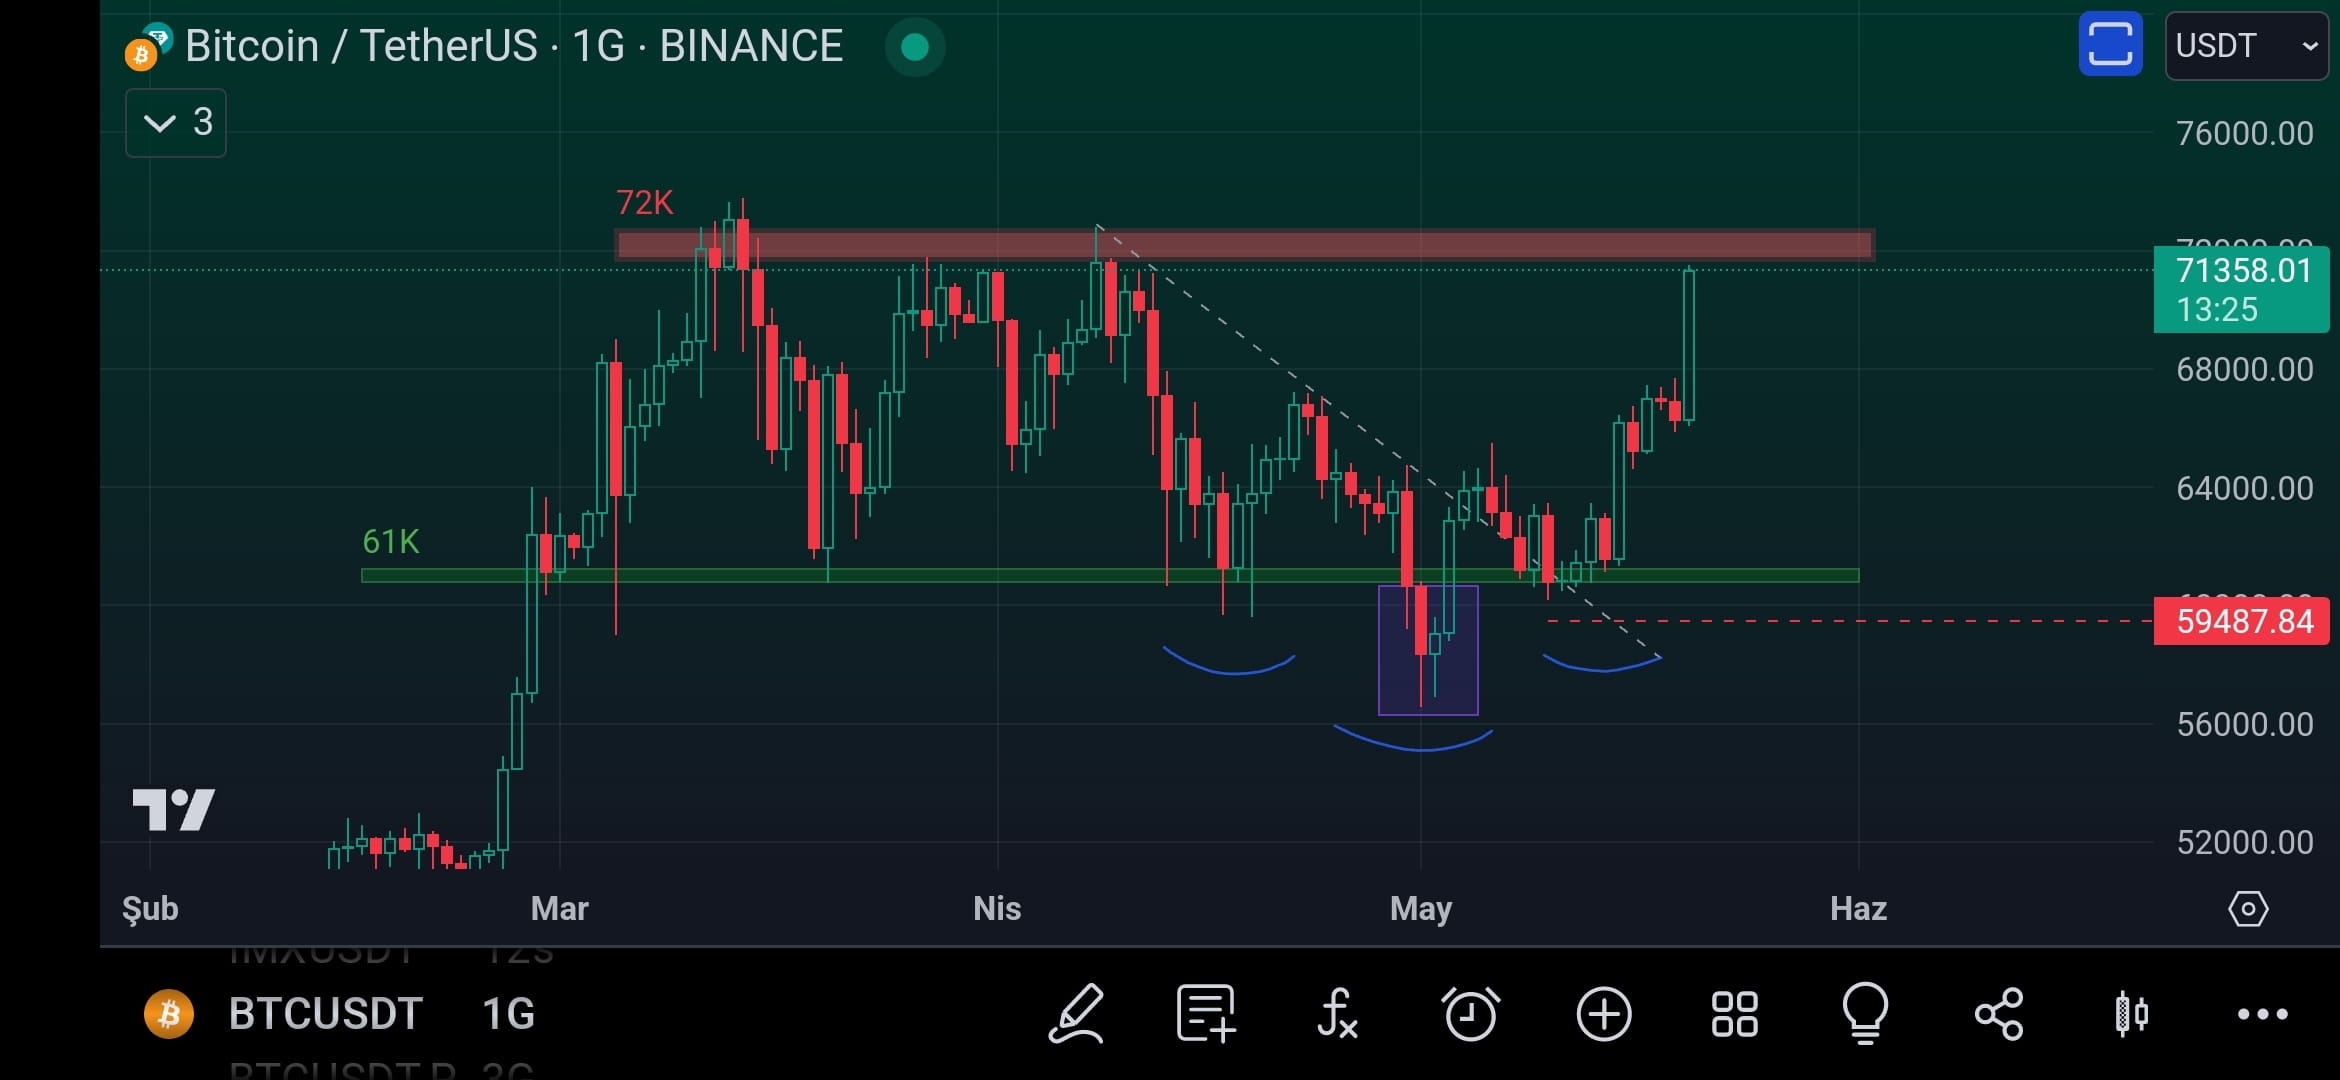This screenshot has height=1080, width=2340.
Task: Select the red 72K resistance zone
Action: point(1244,245)
